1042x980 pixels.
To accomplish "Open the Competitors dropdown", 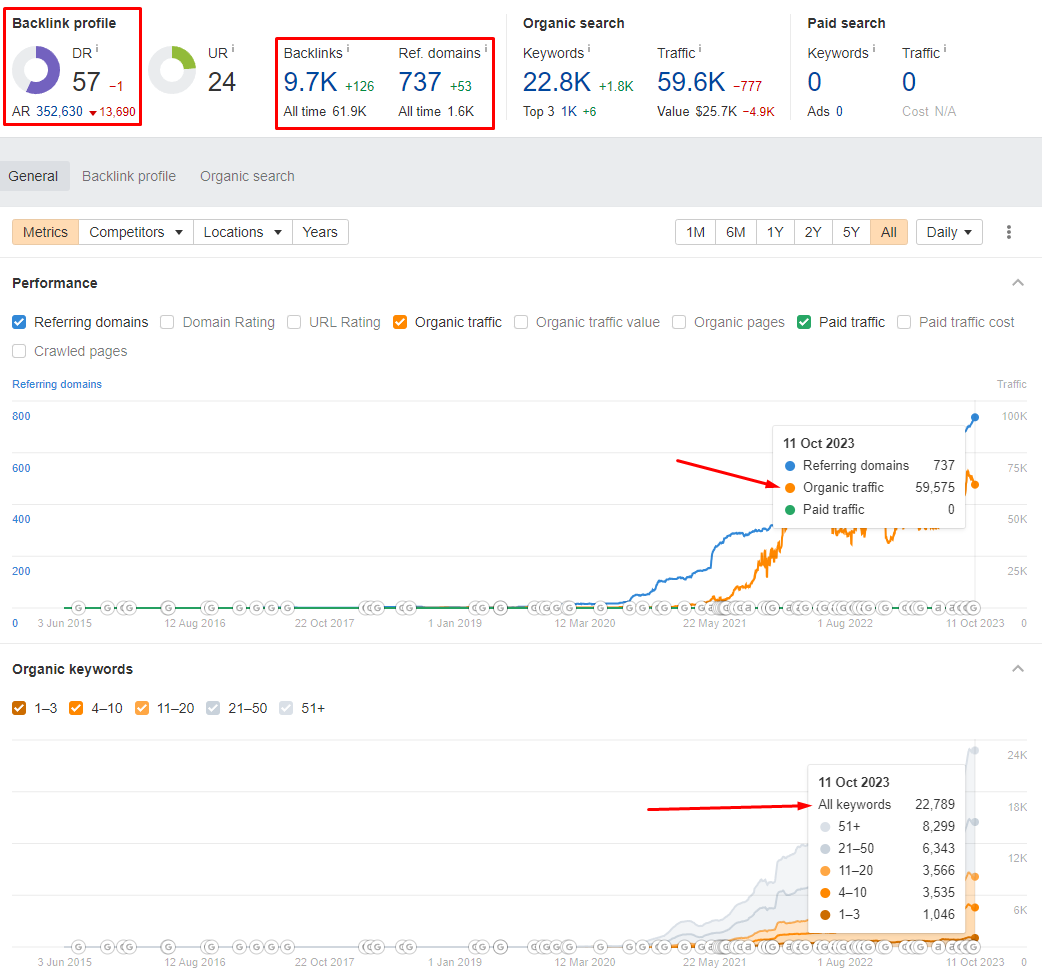I will point(136,232).
